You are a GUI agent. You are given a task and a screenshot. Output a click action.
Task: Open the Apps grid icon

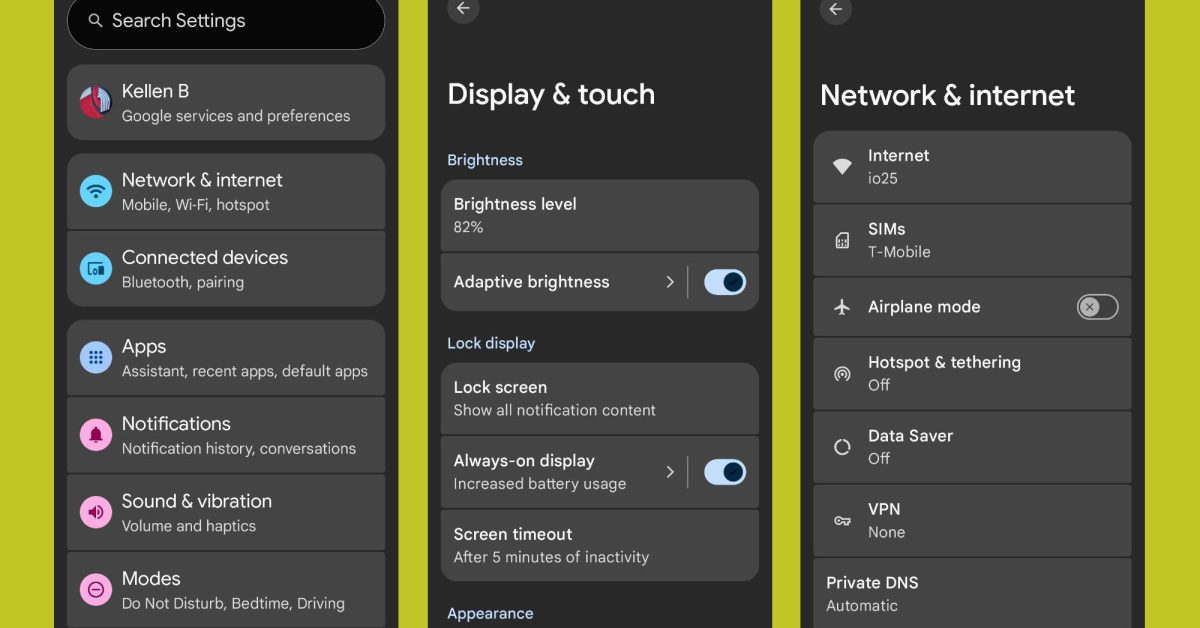96,357
